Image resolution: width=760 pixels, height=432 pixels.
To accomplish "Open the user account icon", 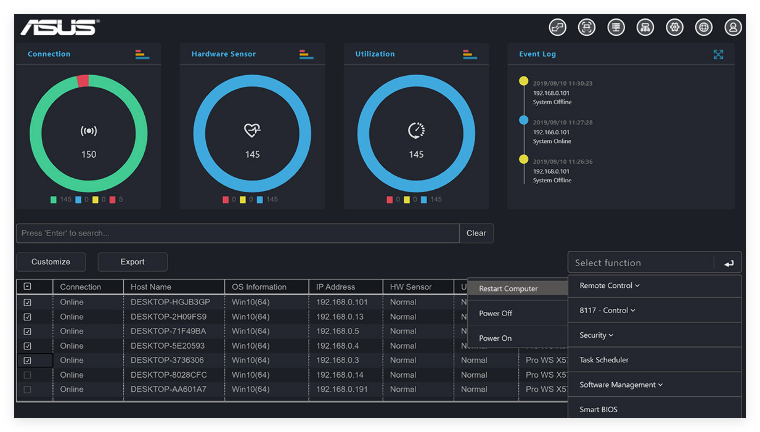I will click(x=733, y=27).
